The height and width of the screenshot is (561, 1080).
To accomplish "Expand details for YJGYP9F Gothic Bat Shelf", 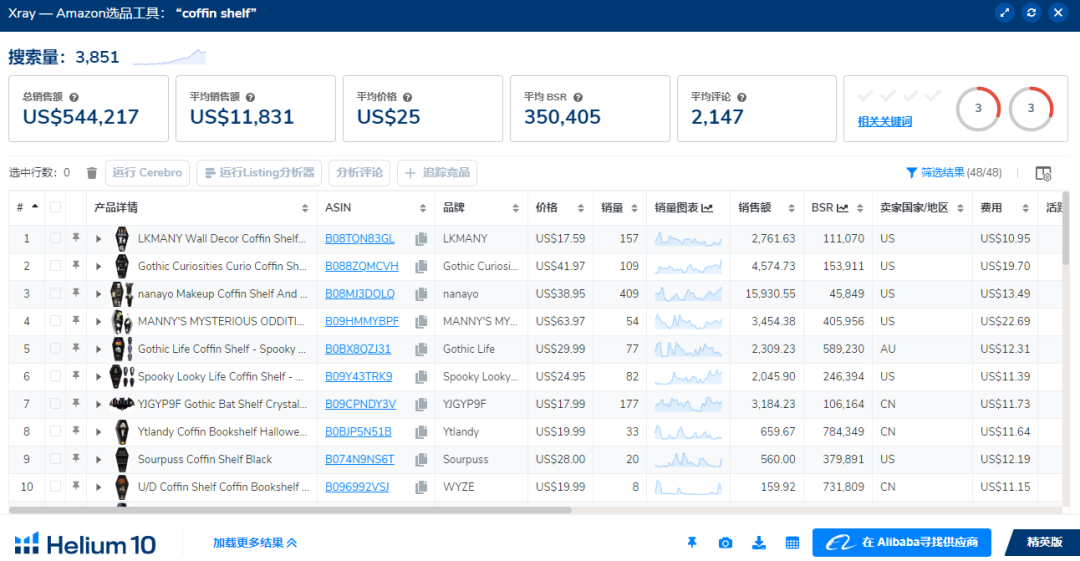I will pos(98,404).
